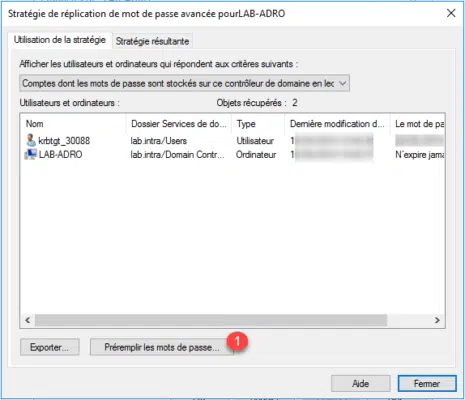
Task: Click the right scroll arrow of the list
Action: (437, 320)
